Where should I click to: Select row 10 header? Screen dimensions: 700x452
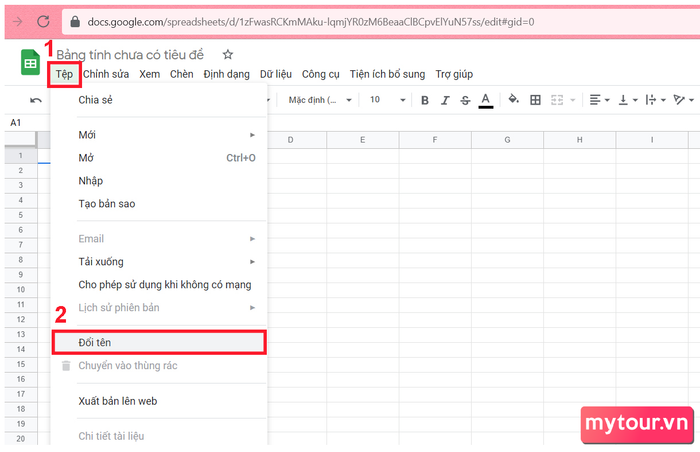coord(21,289)
